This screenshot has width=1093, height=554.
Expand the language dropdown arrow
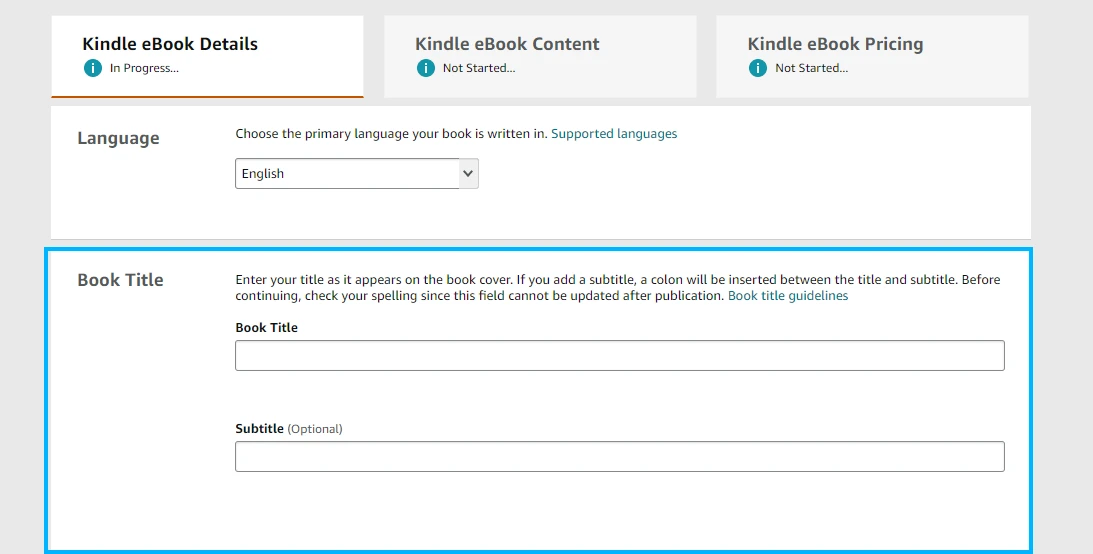click(x=467, y=173)
